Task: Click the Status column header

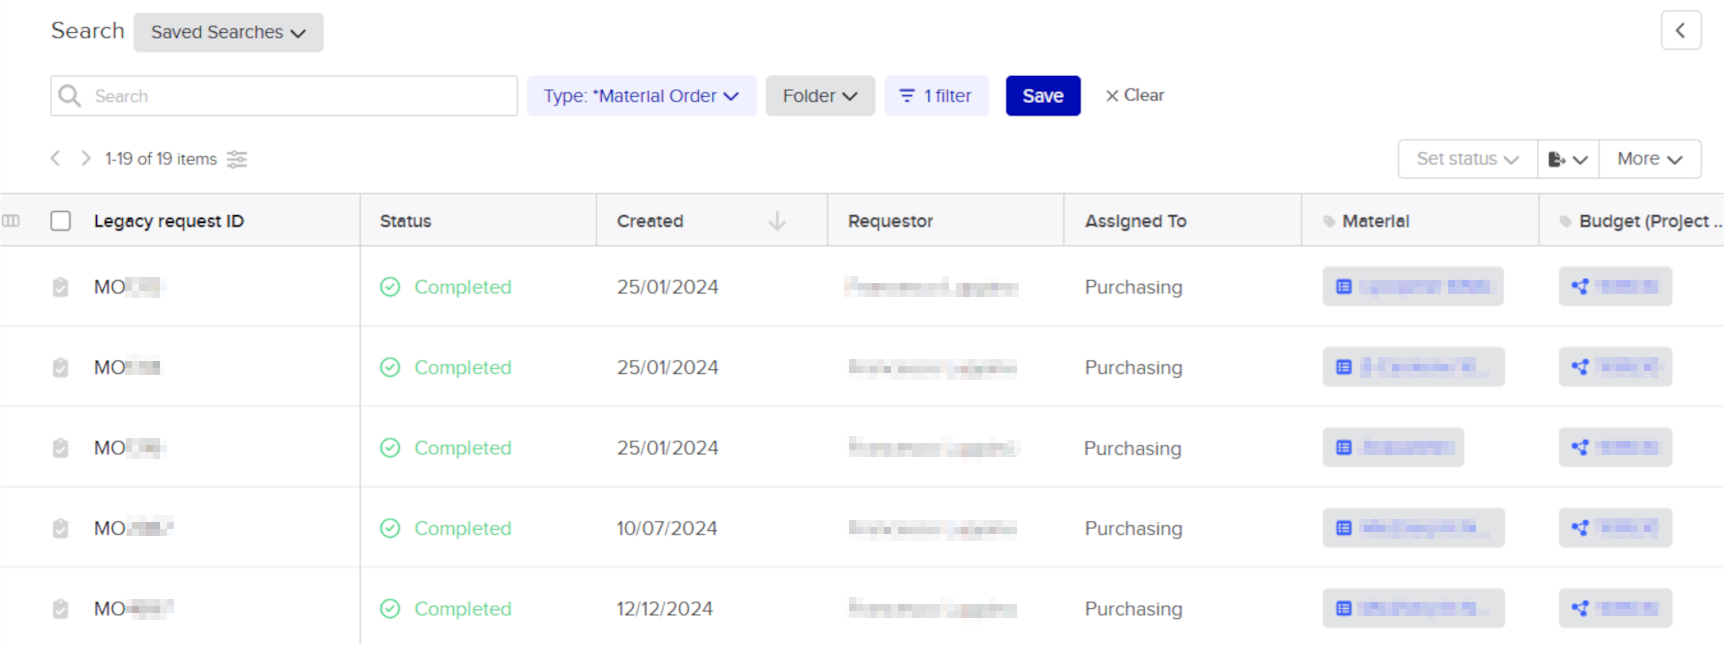Action: coord(406,221)
